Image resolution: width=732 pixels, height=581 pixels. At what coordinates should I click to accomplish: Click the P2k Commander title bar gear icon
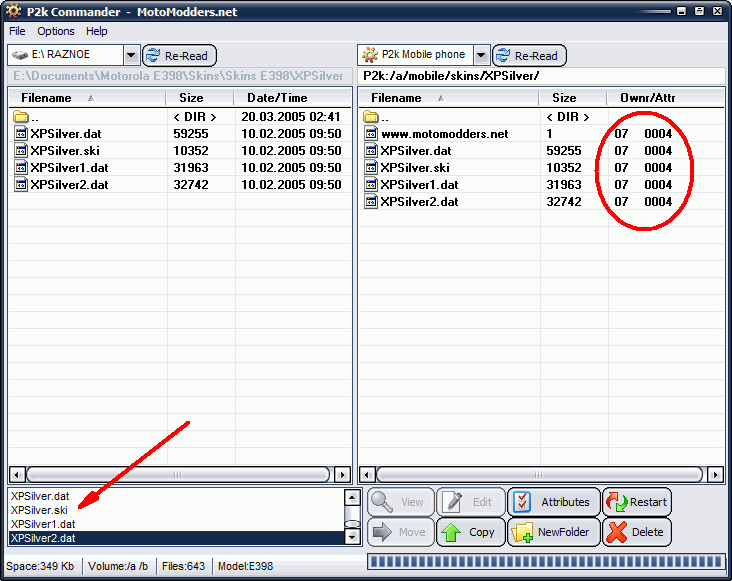pos(13,10)
